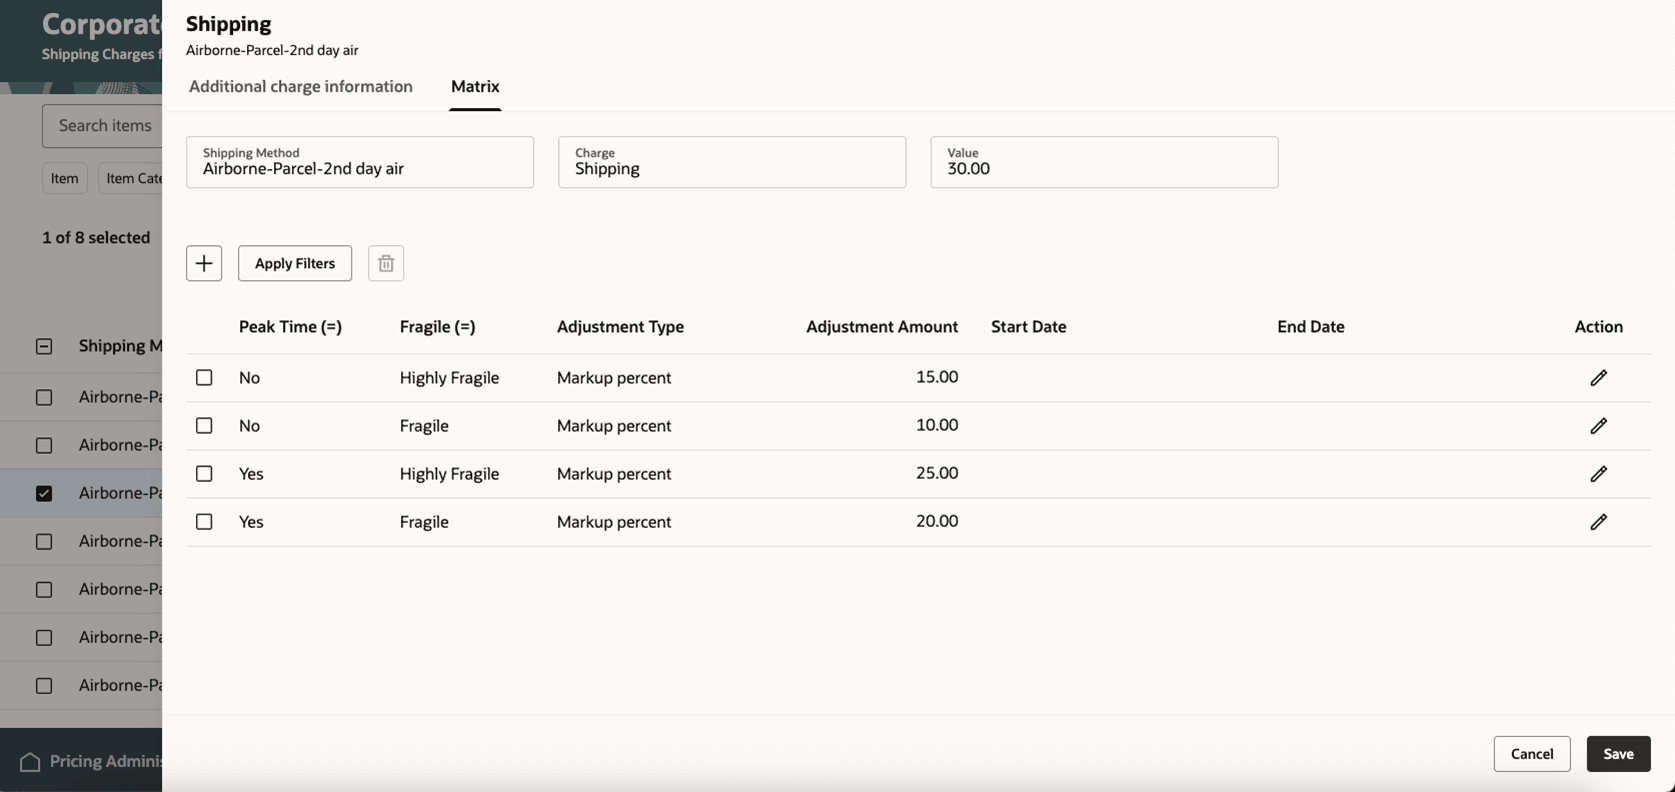Viewport: 1675px width, 792px height.
Task: Tick checkbox for No / Fragile row
Action: (x=204, y=426)
